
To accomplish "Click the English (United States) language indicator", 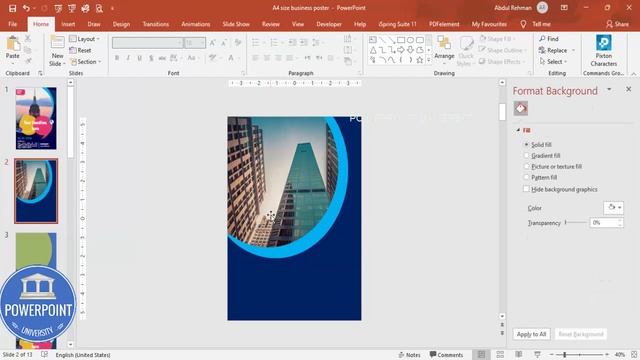I will coord(83,355).
